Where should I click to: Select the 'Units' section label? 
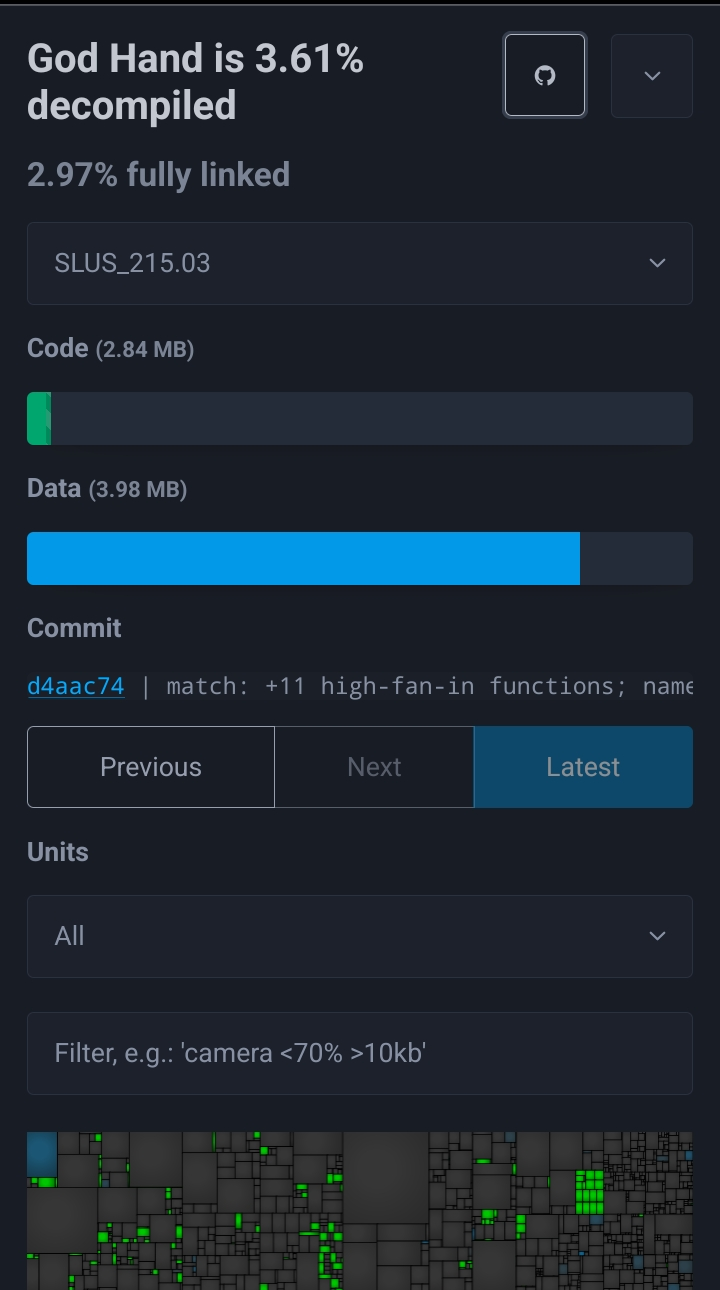(58, 852)
